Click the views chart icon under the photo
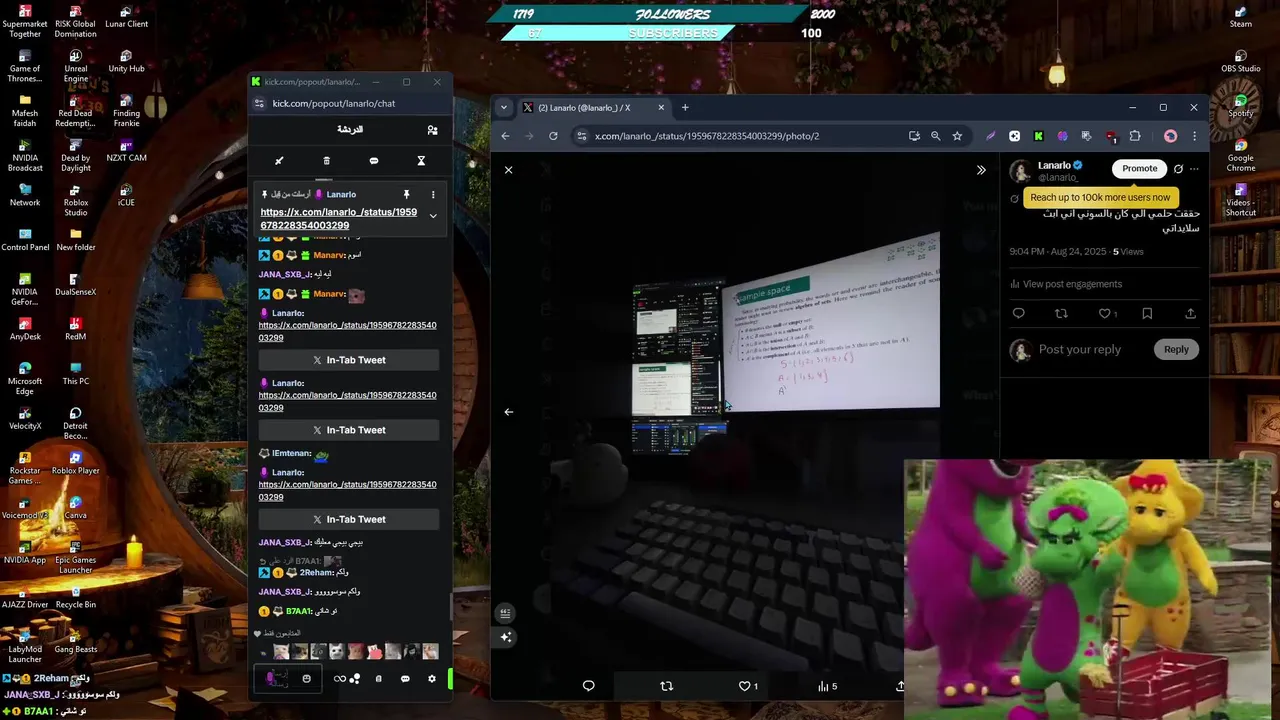The height and width of the screenshot is (720, 1280). pos(823,686)
